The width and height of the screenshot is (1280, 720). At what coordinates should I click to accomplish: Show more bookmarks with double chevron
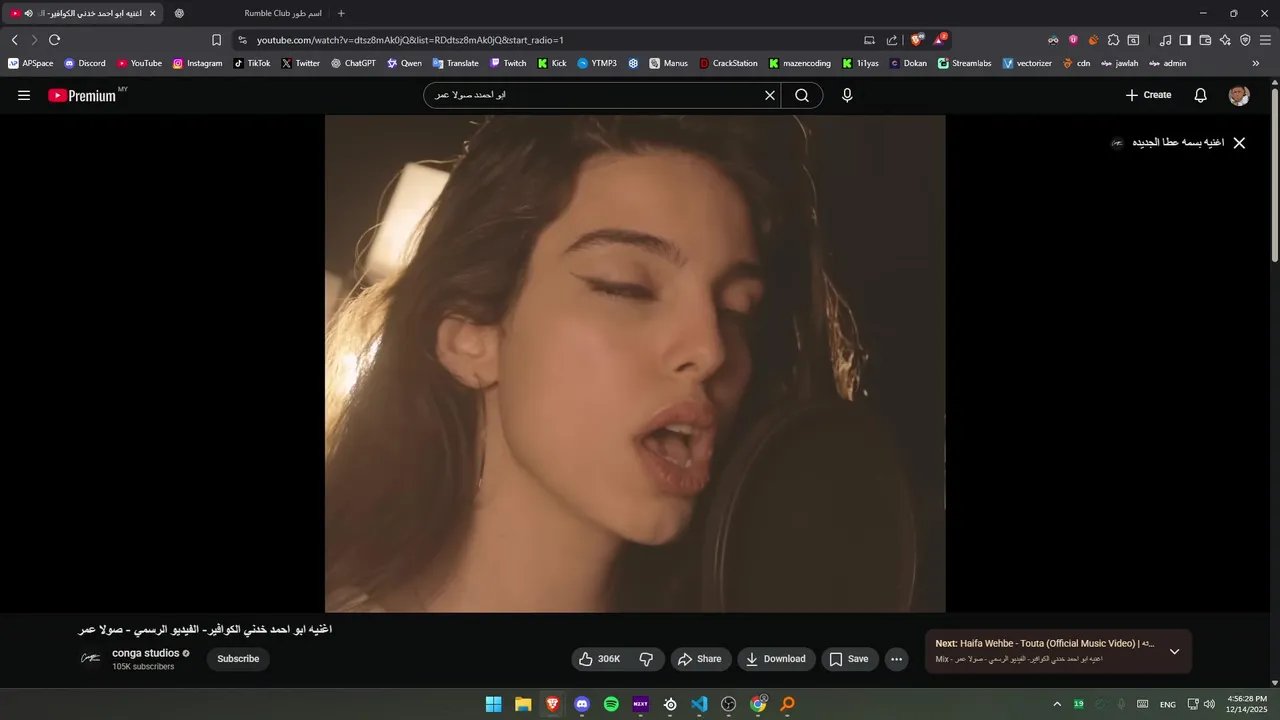[x=1256, y=63]
